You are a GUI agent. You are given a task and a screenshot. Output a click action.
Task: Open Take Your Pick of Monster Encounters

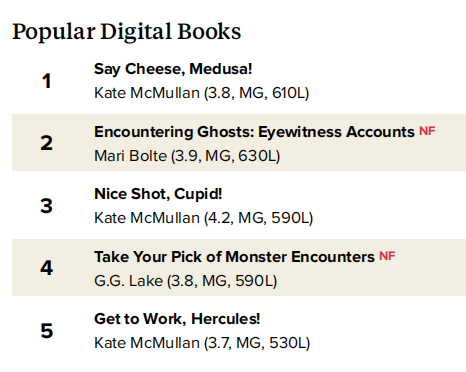(x=234, y=257)
